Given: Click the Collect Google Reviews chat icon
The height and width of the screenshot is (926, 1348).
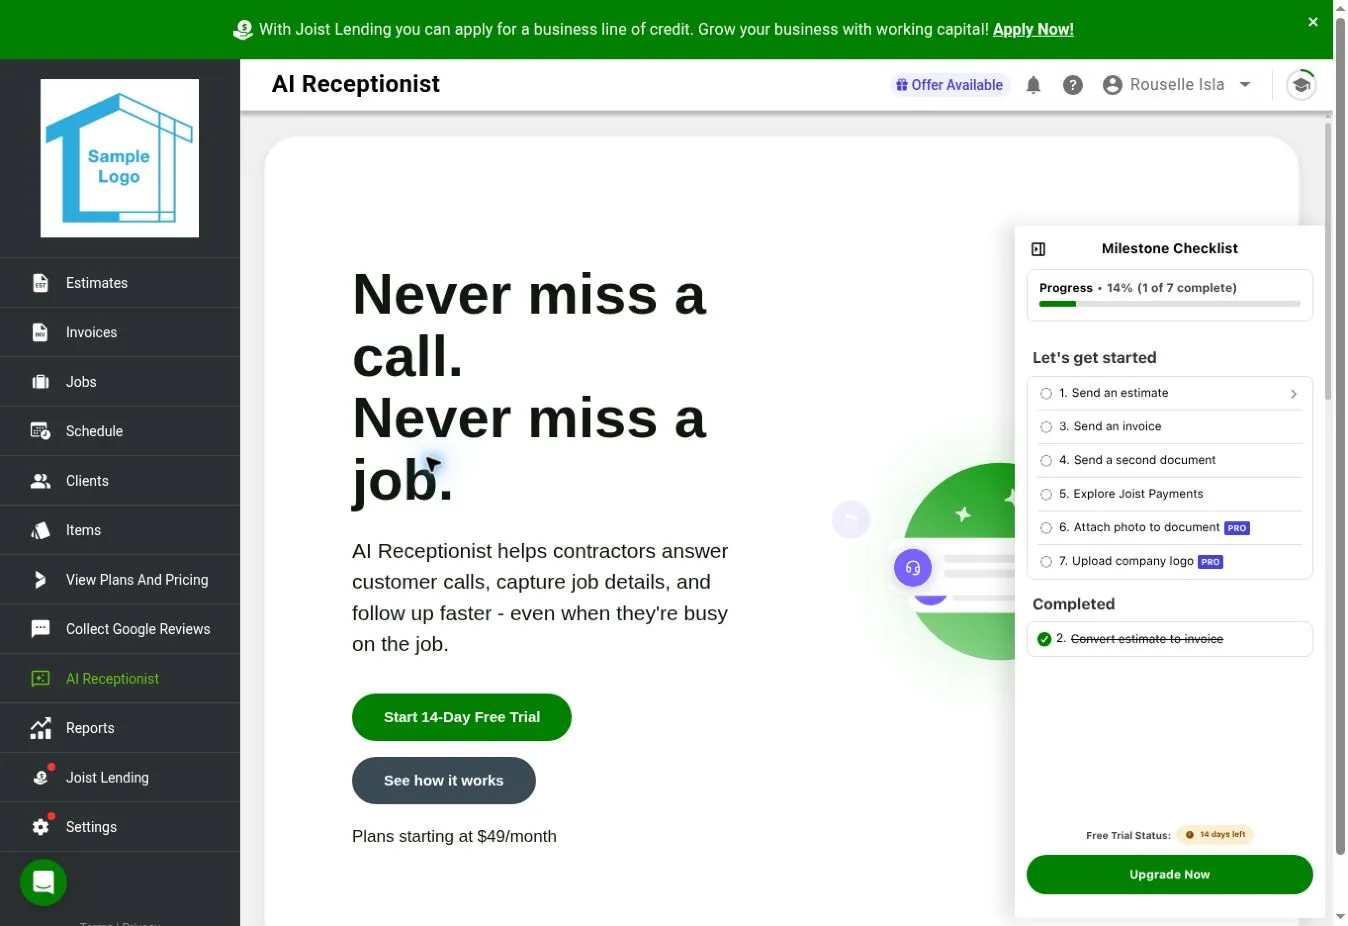Looking at the screenshot, I should tap(40, 629).
